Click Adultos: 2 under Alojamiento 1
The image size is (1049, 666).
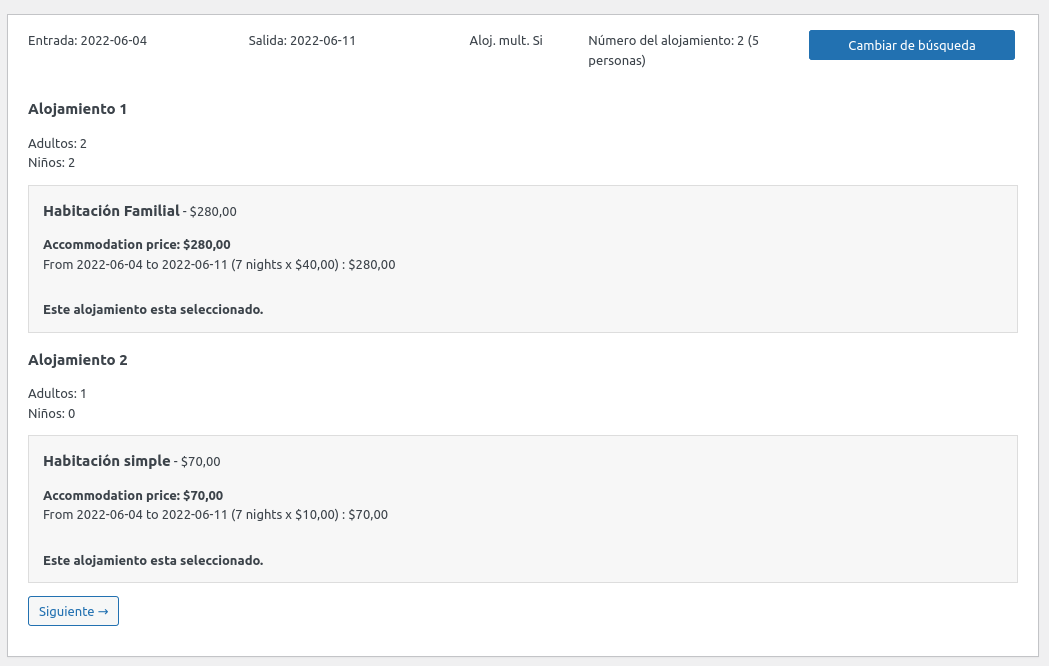56,143
